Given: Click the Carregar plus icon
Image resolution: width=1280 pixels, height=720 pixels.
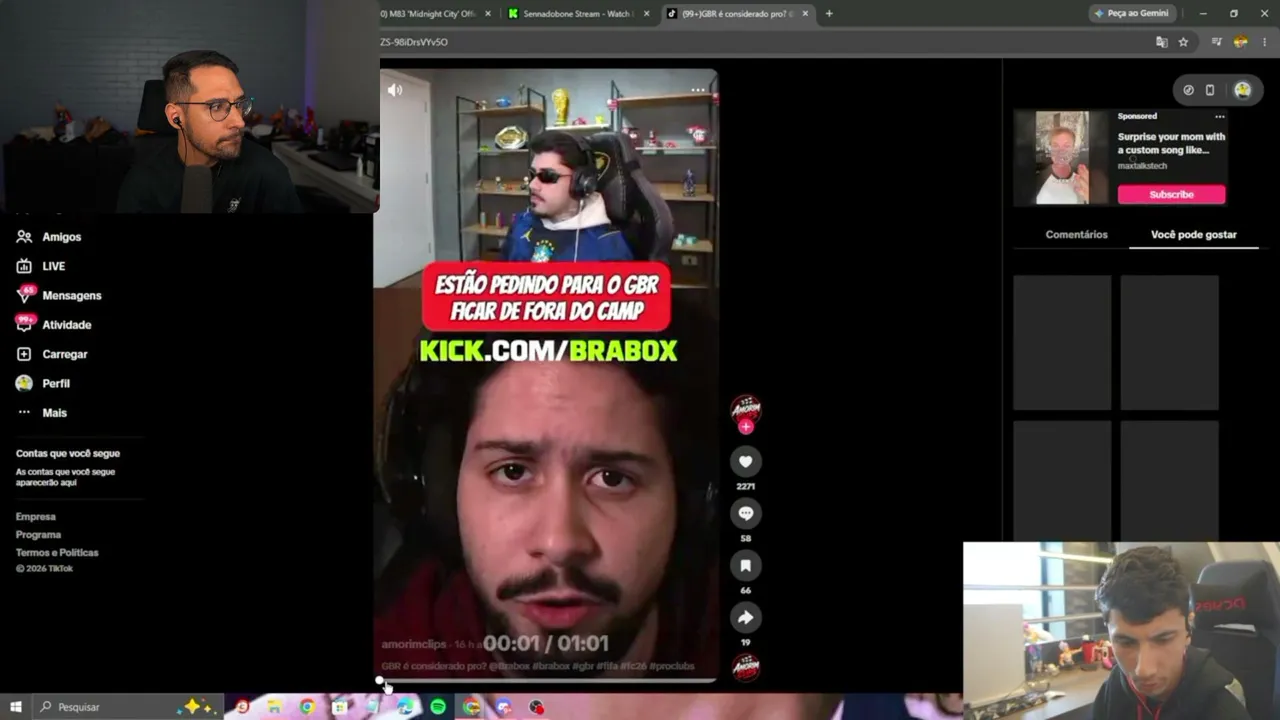Looking at the screenshot, I should click(x=24, y=354).
